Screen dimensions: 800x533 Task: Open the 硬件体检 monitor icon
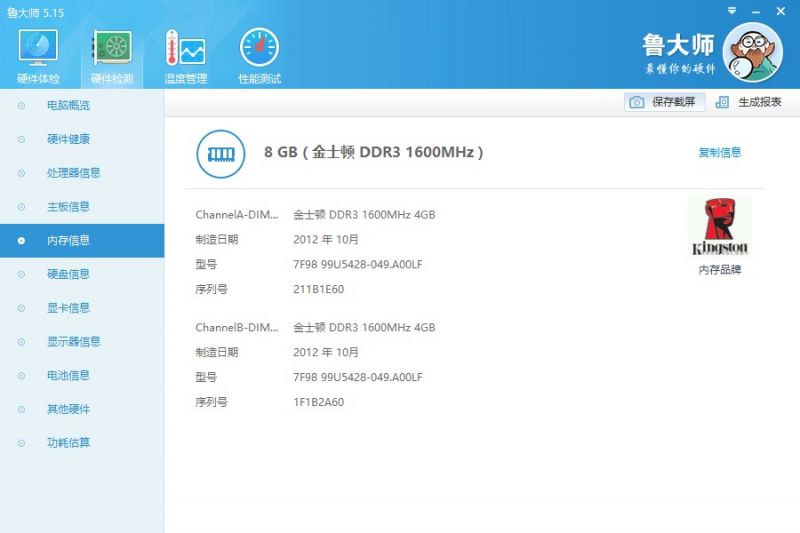point(38,47)
